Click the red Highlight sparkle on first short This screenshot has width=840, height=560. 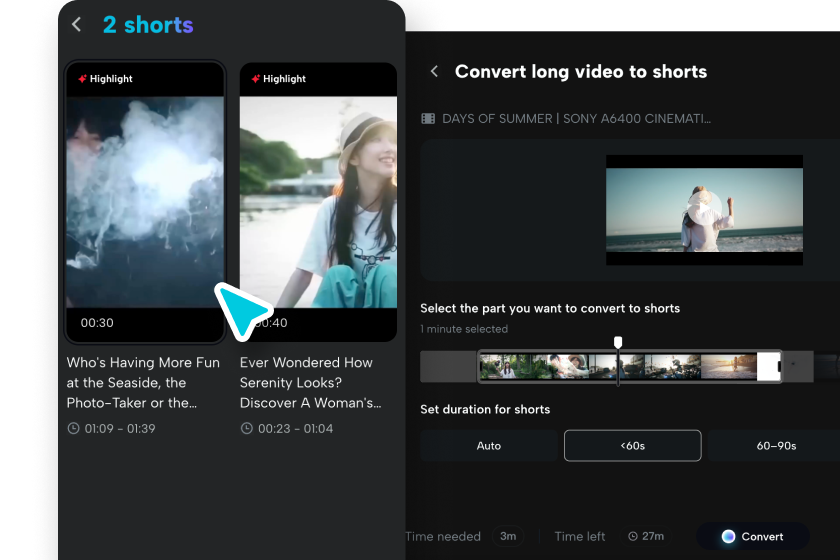click(82, 79)
